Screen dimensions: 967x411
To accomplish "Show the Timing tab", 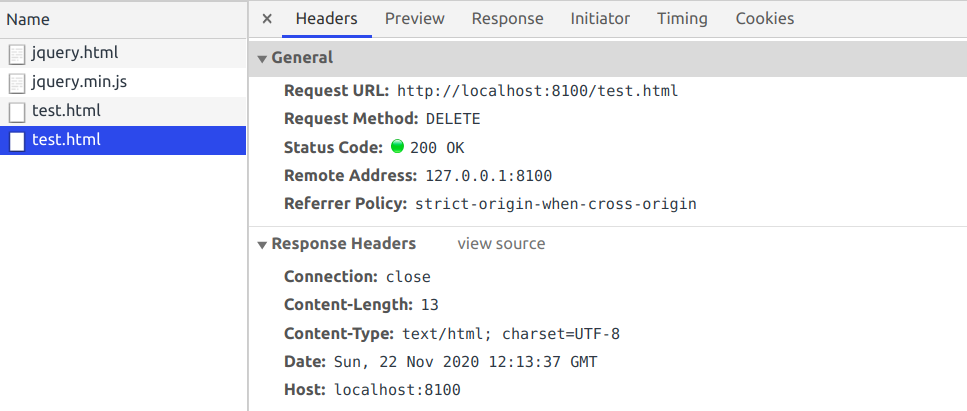I will pyautogui.click(x=682, y=19).
